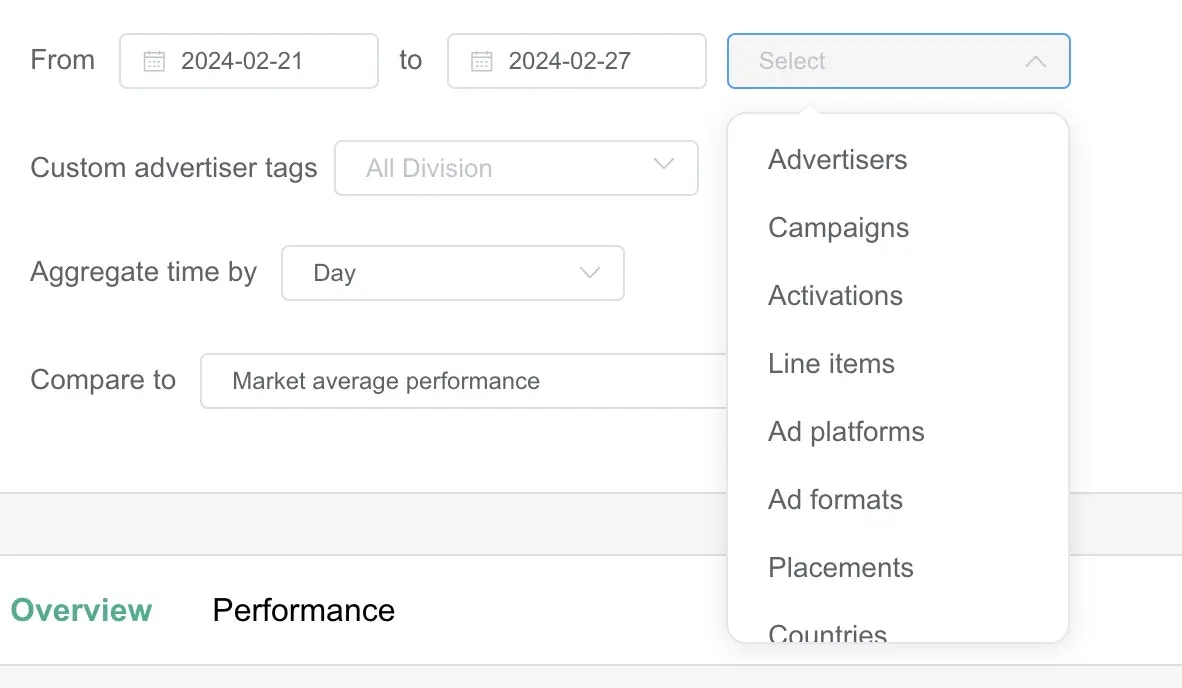Select the Placements option
This screenshot has width=1182, height=688.
coord(841,568)
